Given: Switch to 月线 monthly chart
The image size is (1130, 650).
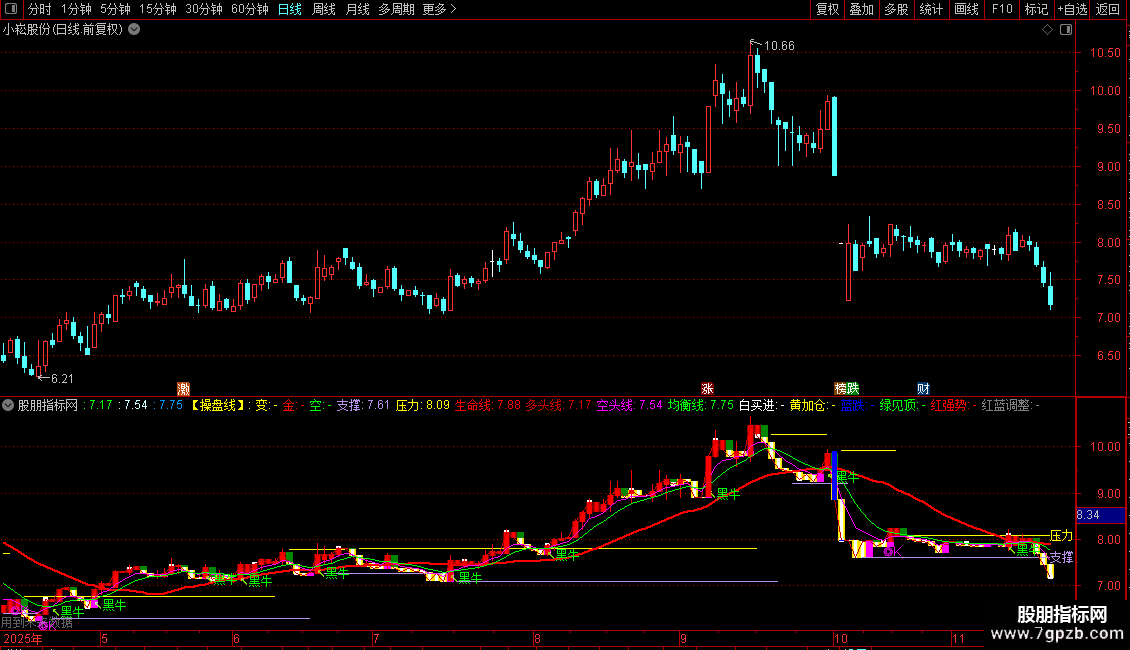Looking at the screenshot, I should [x=357, y=9].
